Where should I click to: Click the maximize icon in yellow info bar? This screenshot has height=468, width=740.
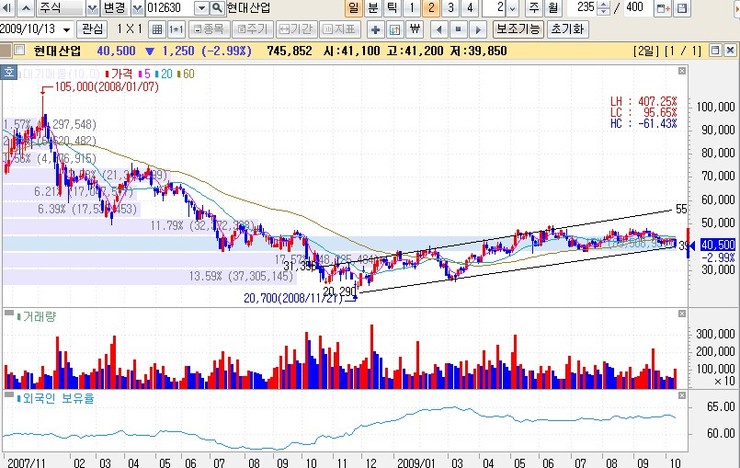click(715, 50)
